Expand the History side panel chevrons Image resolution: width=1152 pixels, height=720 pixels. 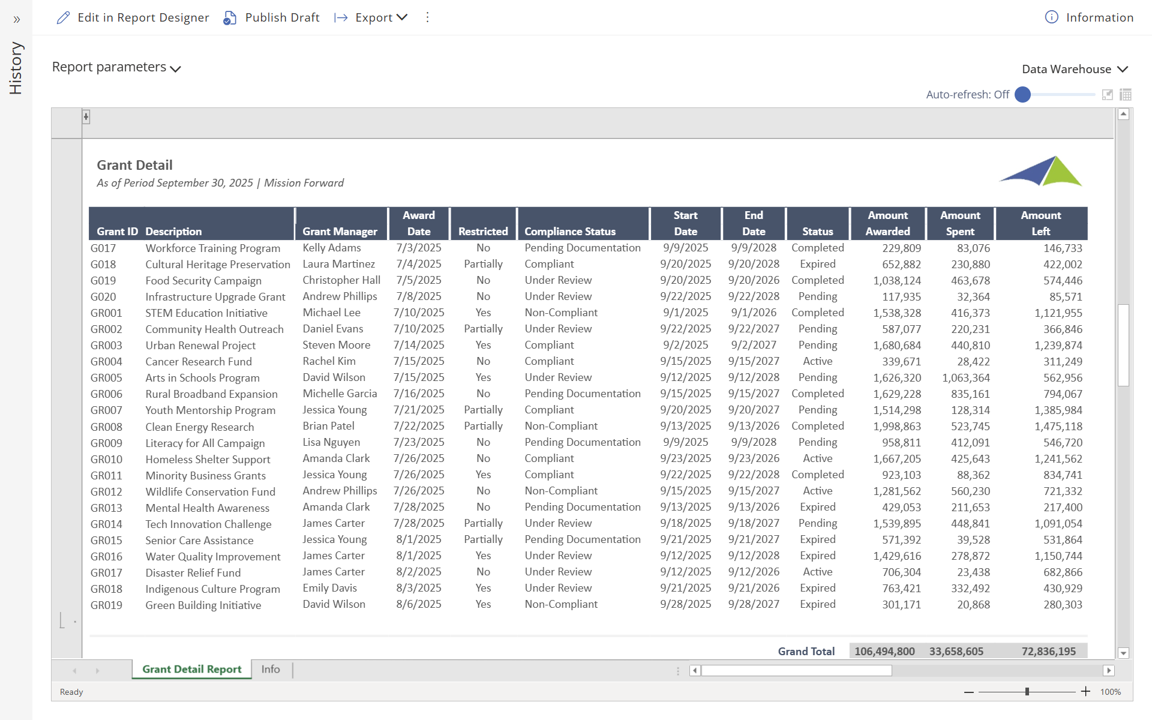[16, 19]
